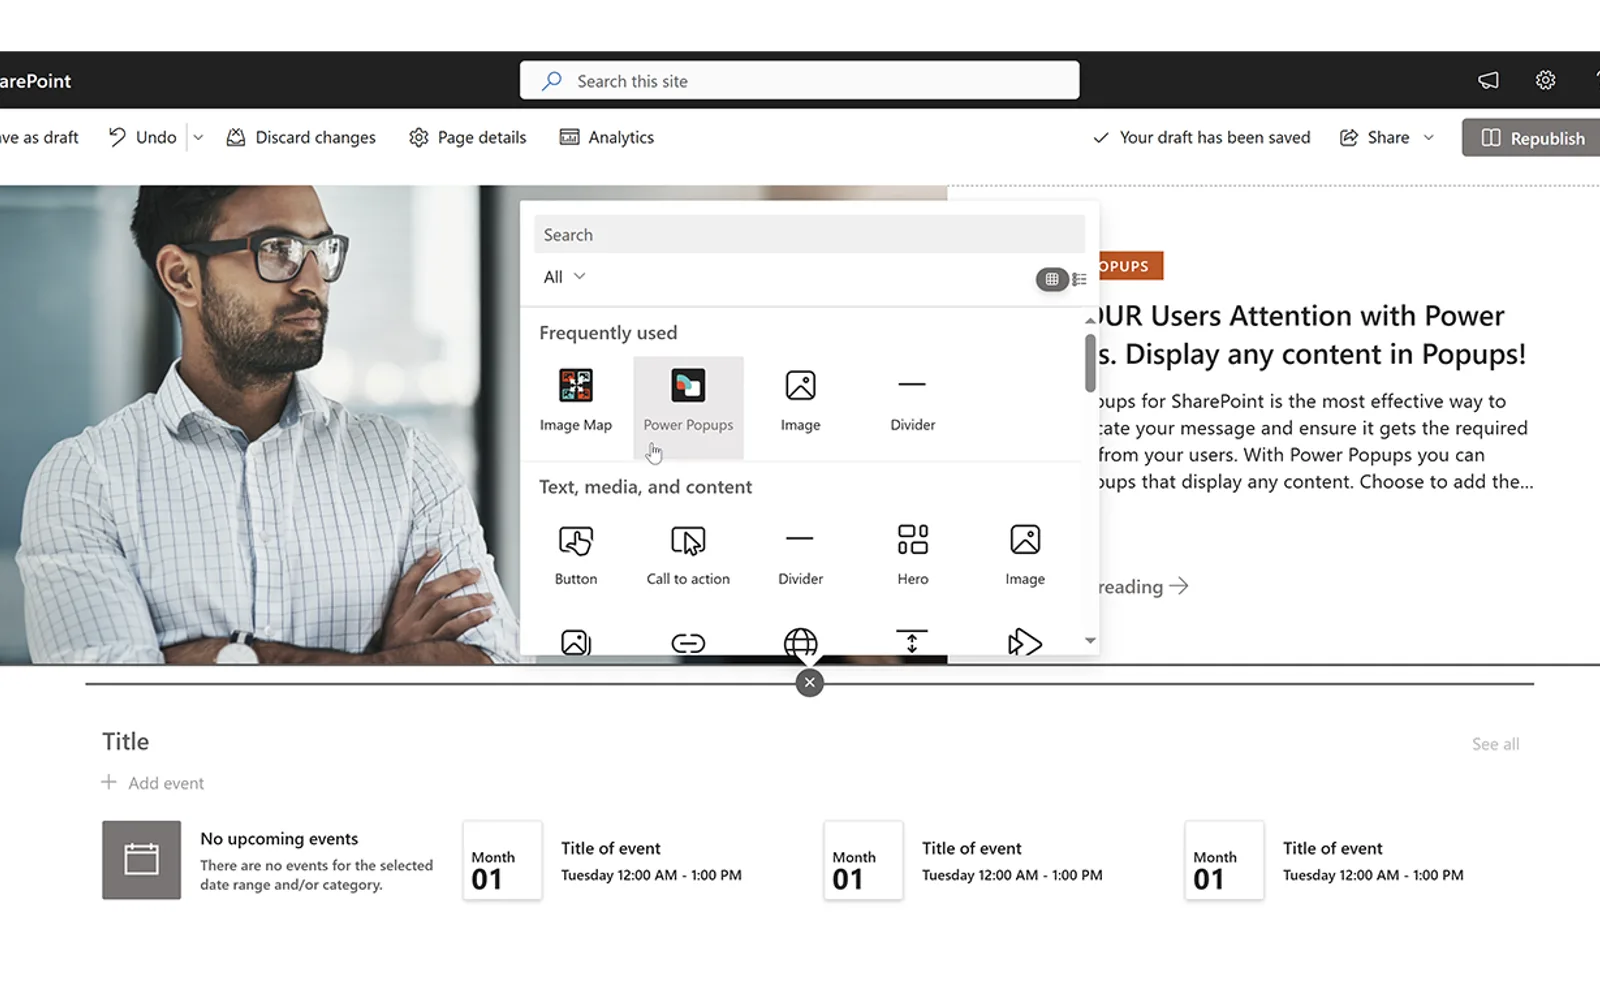Open the All category filter dropdown
This screenshot has height=1000, width=1600.
point(564,277)
